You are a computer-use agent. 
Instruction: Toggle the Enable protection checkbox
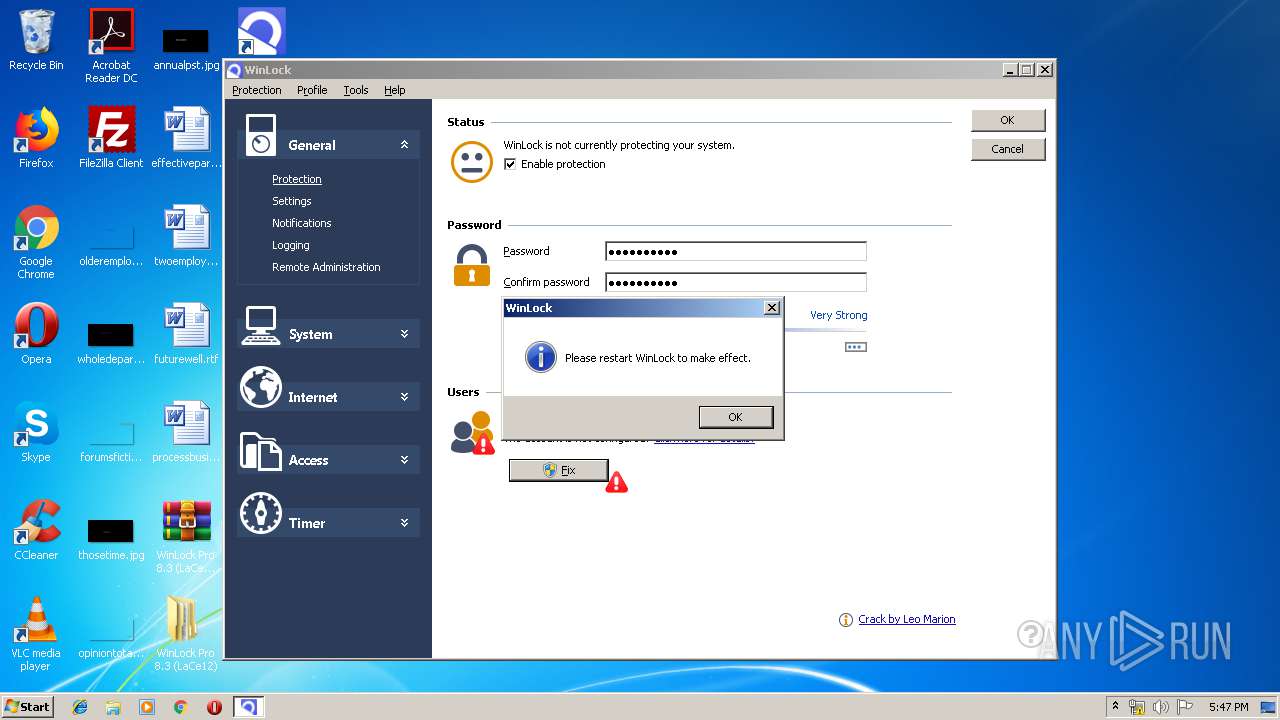[x=510, y=164]
